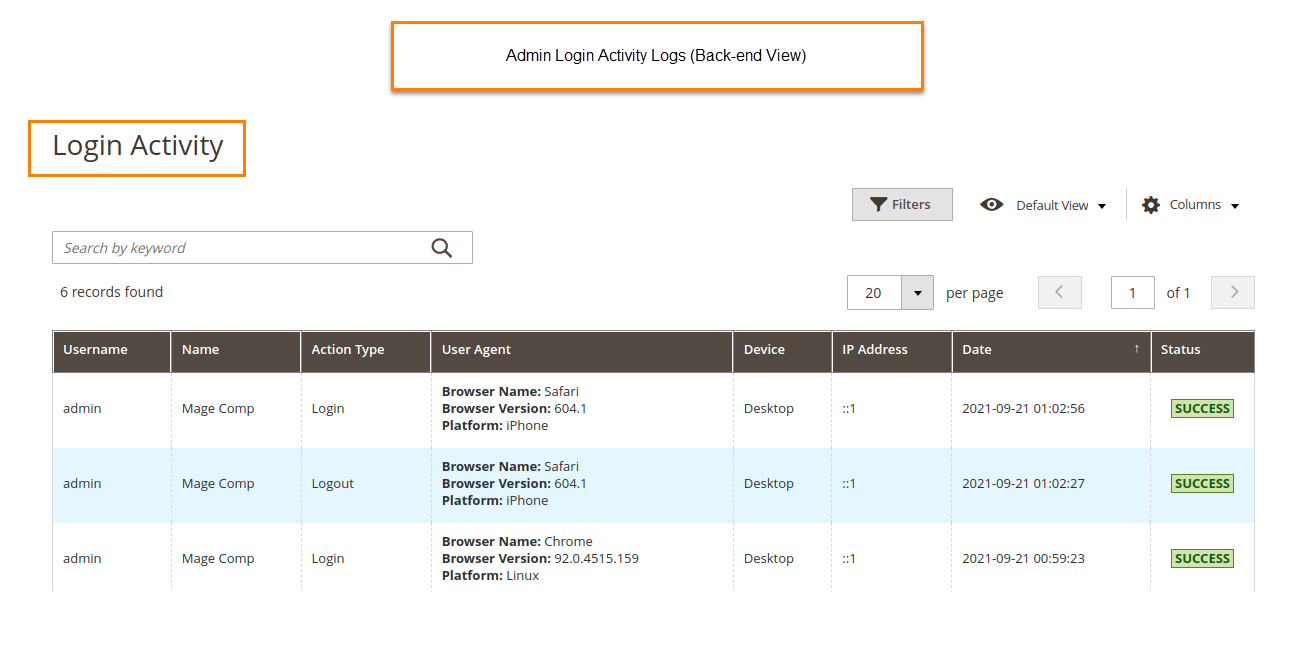Click the search magnifier icon
This screenshot has width=1300, height=665.
pyautogui.click(x=441, y=248)
